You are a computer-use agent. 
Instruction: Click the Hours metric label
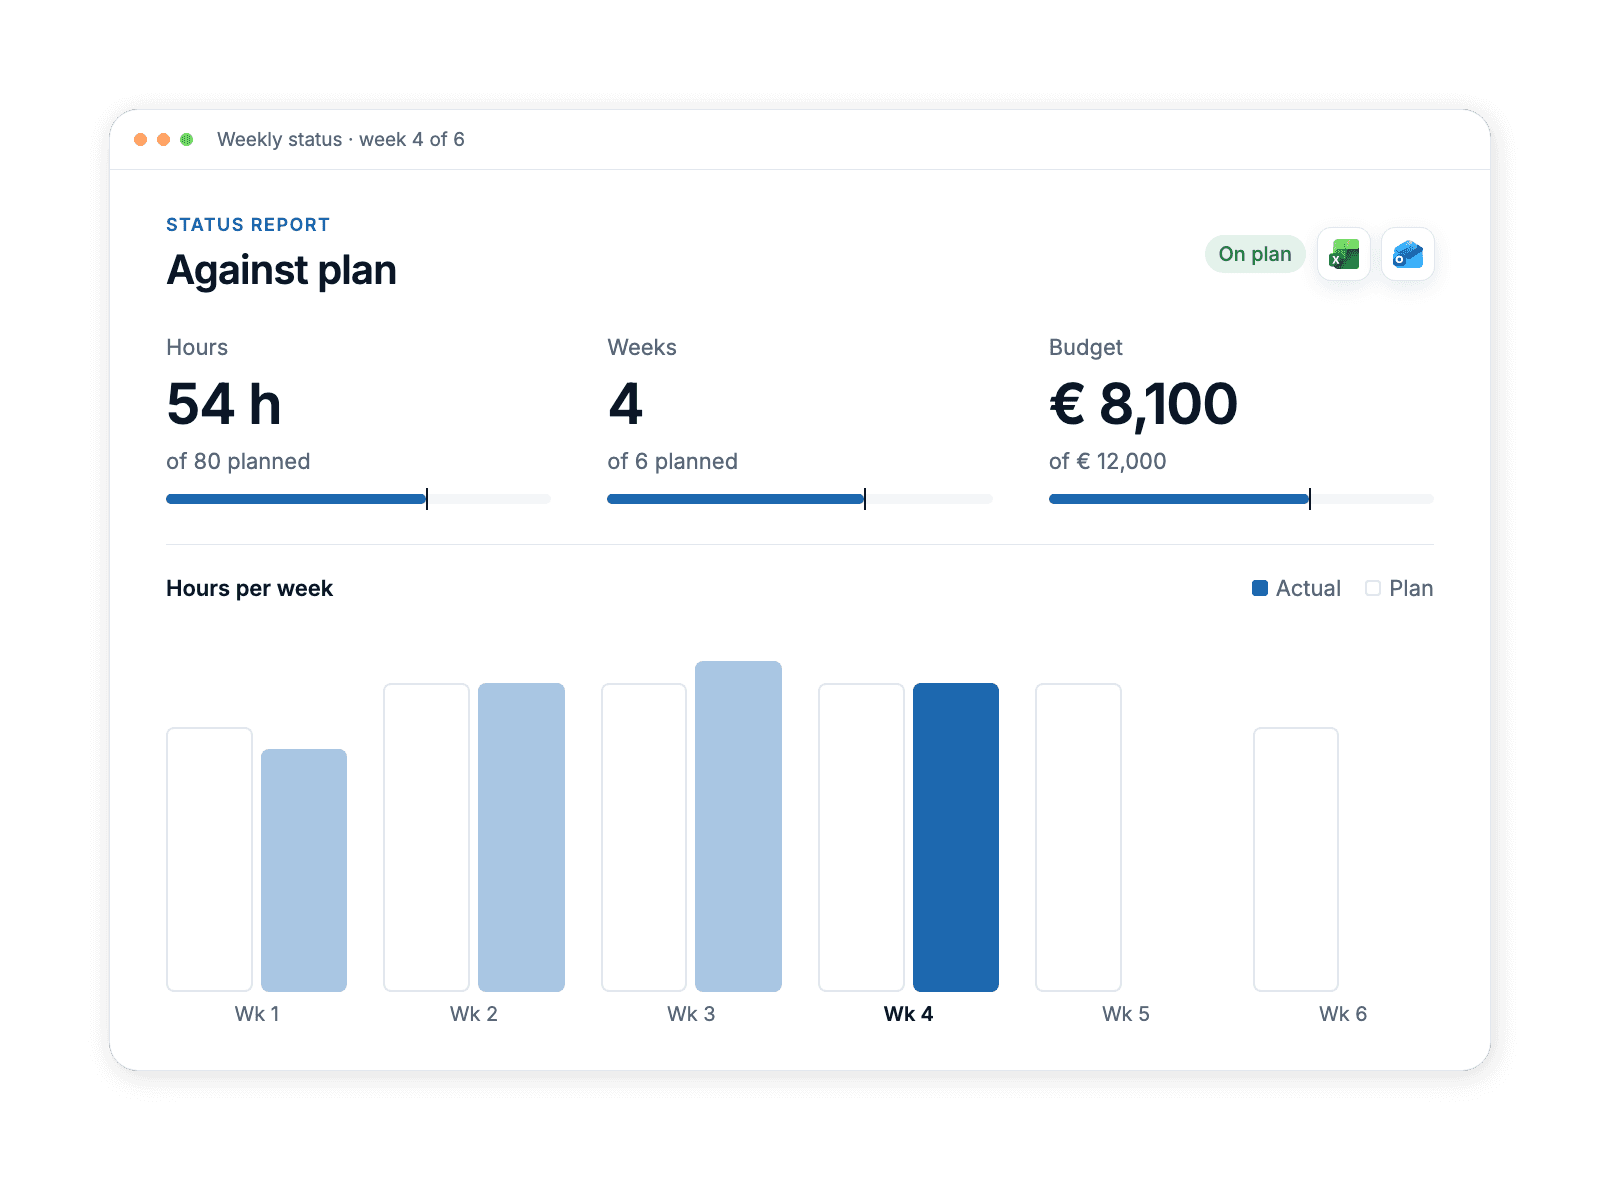tap(197, 347)
